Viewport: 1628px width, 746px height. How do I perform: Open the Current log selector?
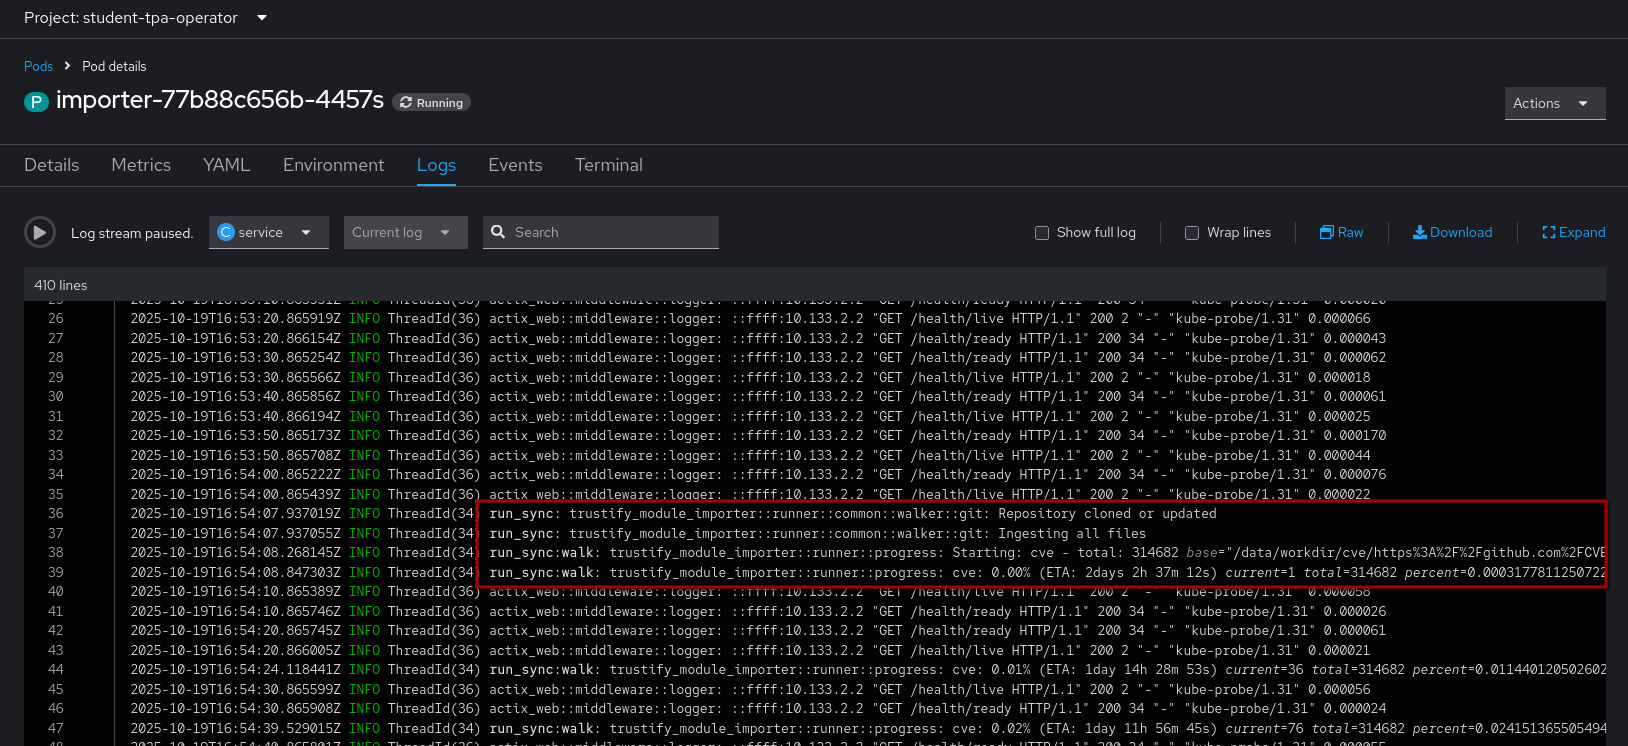(405, 232)
